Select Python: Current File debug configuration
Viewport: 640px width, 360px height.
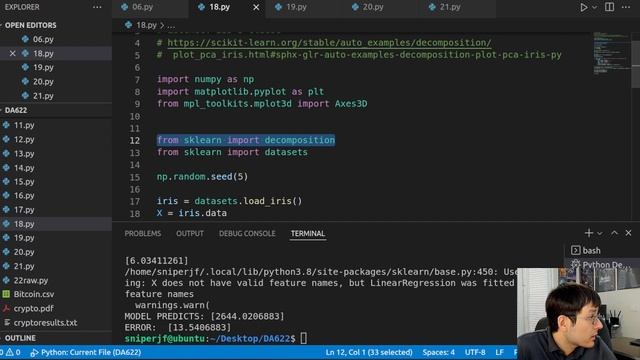[86, 352]
